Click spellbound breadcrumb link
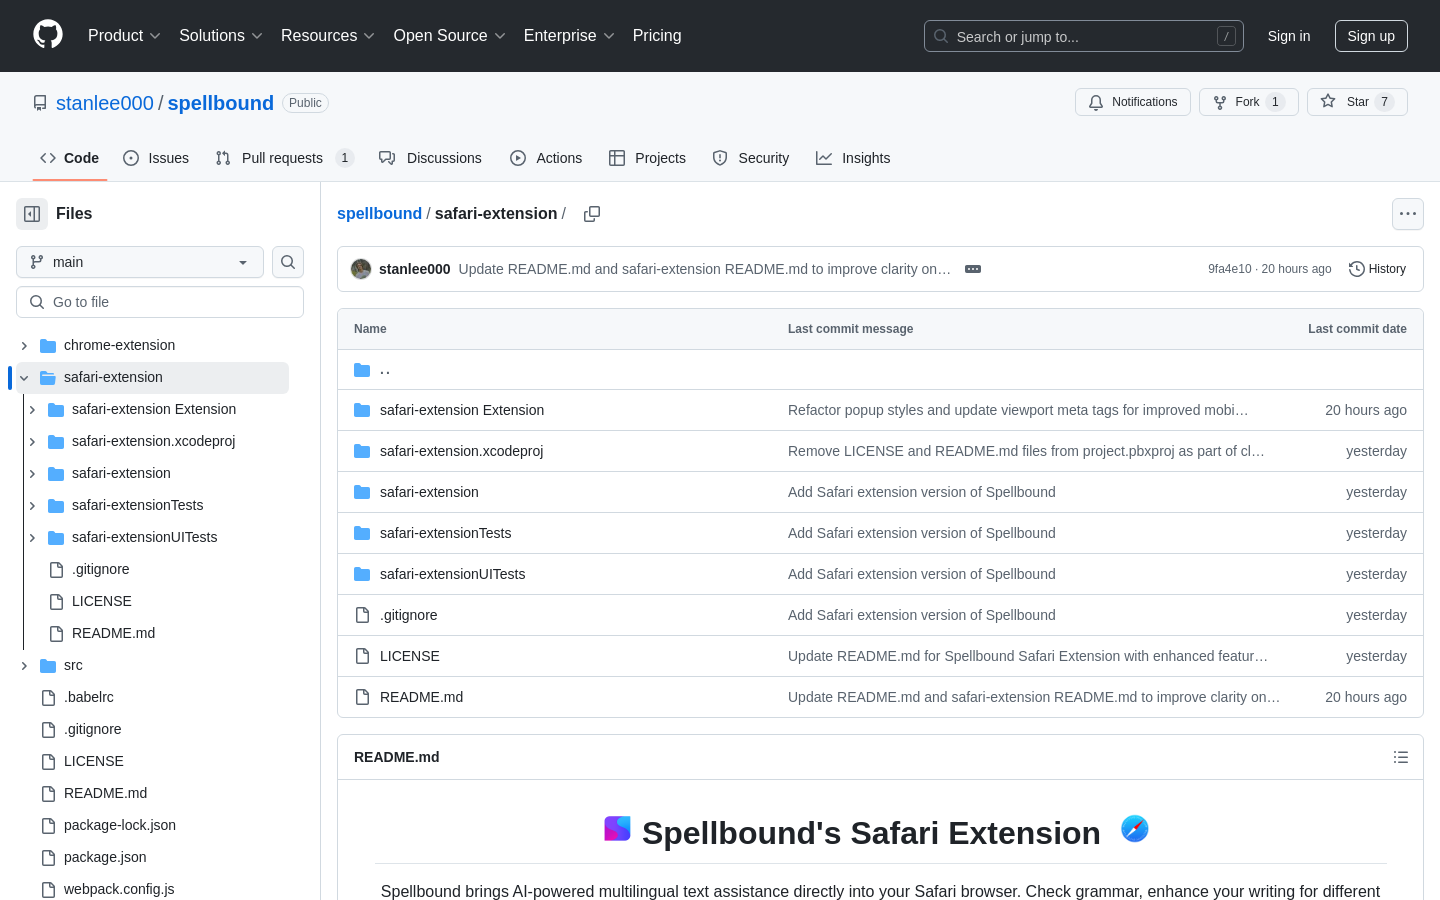The width and height of the screenshot is (1440, 900). 379,213
